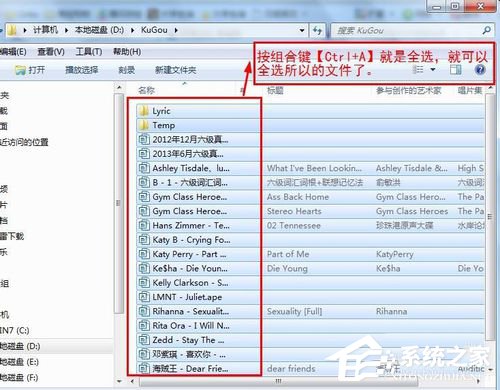
Task: Open the view options dropdown arrow
Action: (x=433, y=70)
